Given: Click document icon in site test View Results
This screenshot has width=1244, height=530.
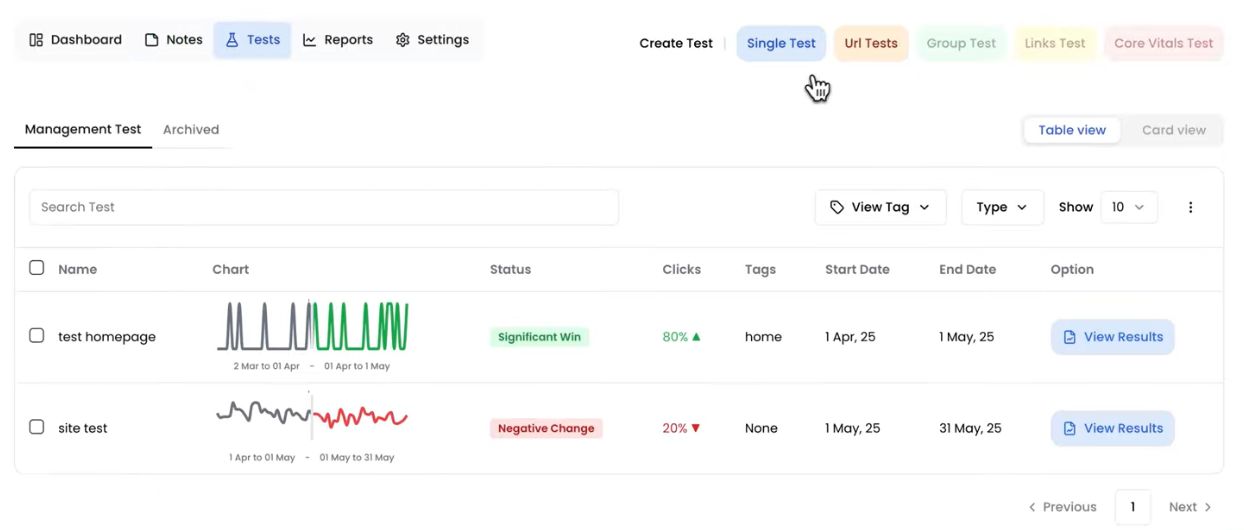Looking at the screenshot, I should pyautogui.click(x=1069, y=428).
